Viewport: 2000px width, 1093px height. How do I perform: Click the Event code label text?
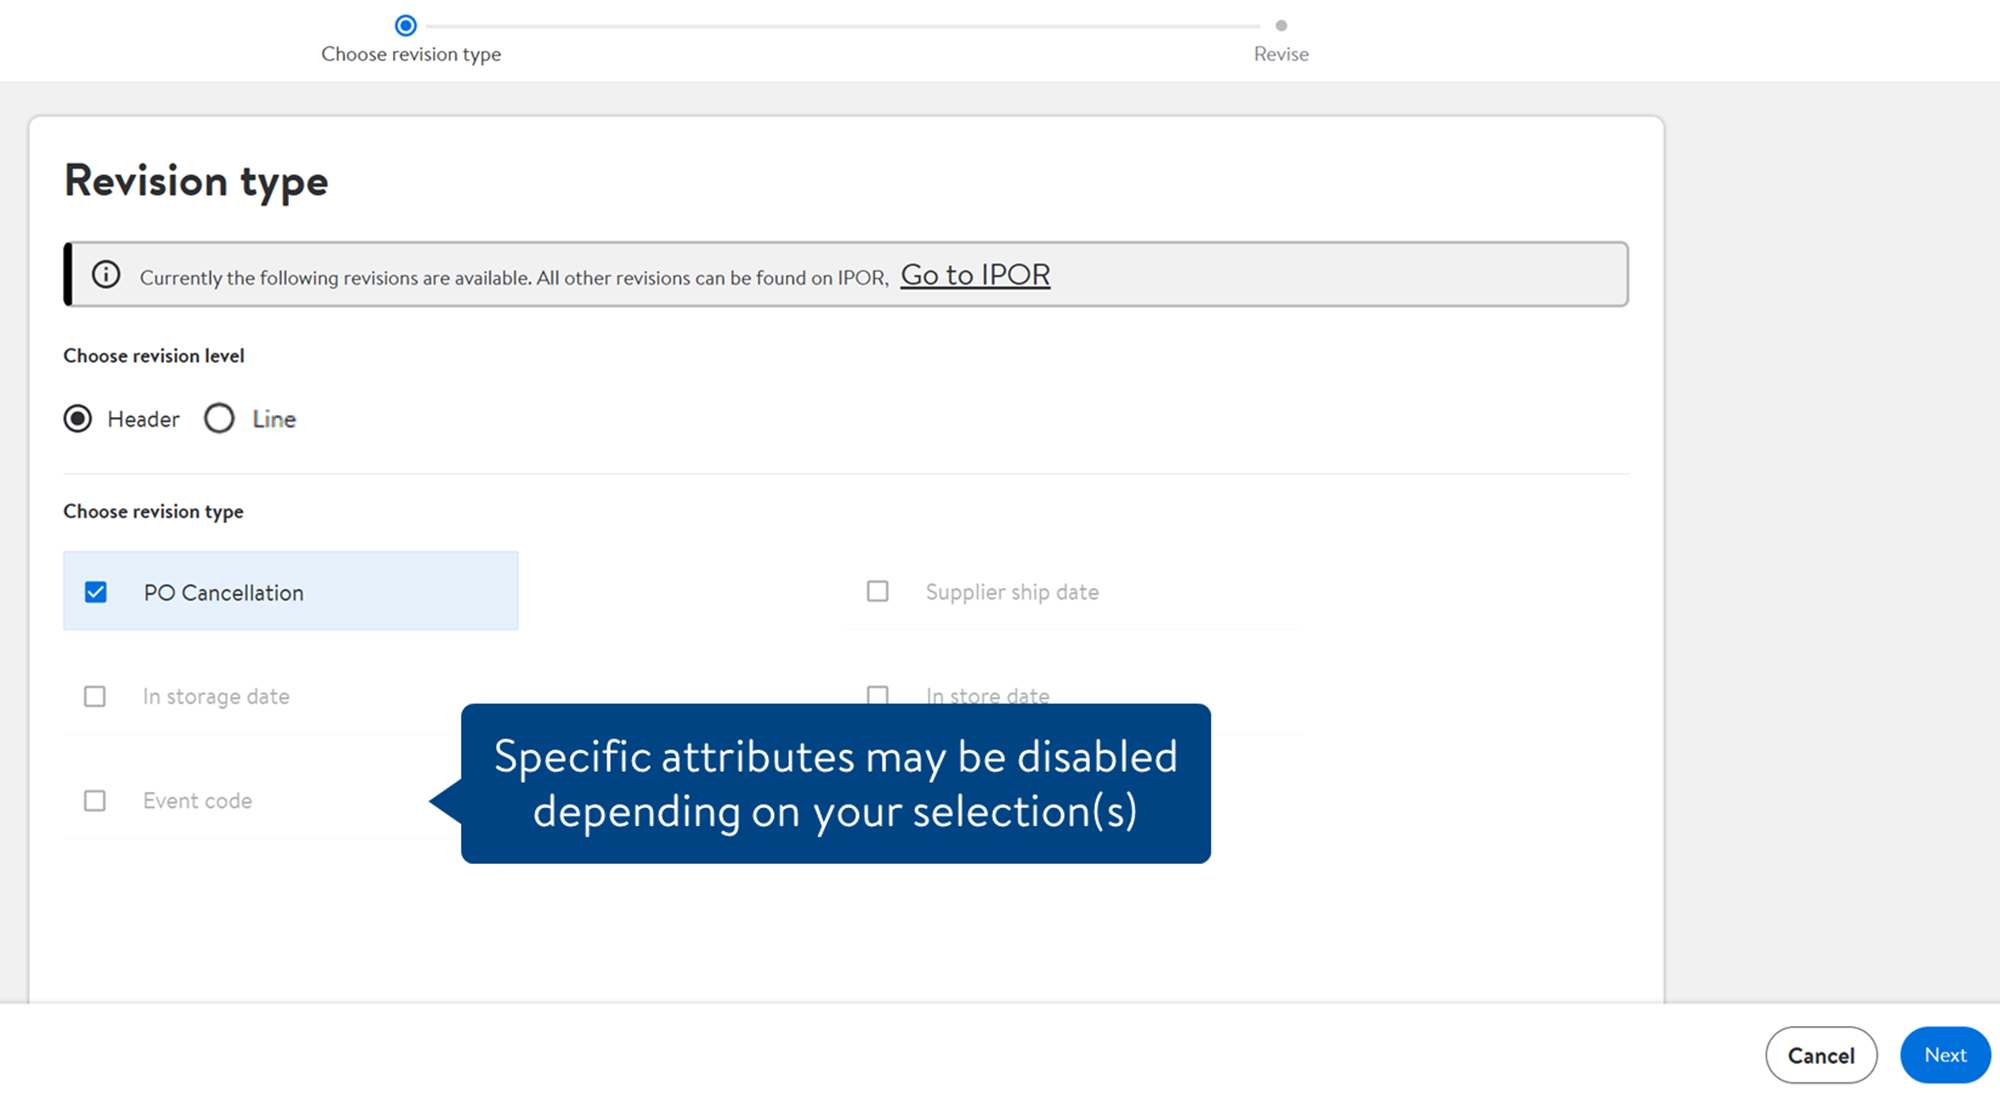197,801
